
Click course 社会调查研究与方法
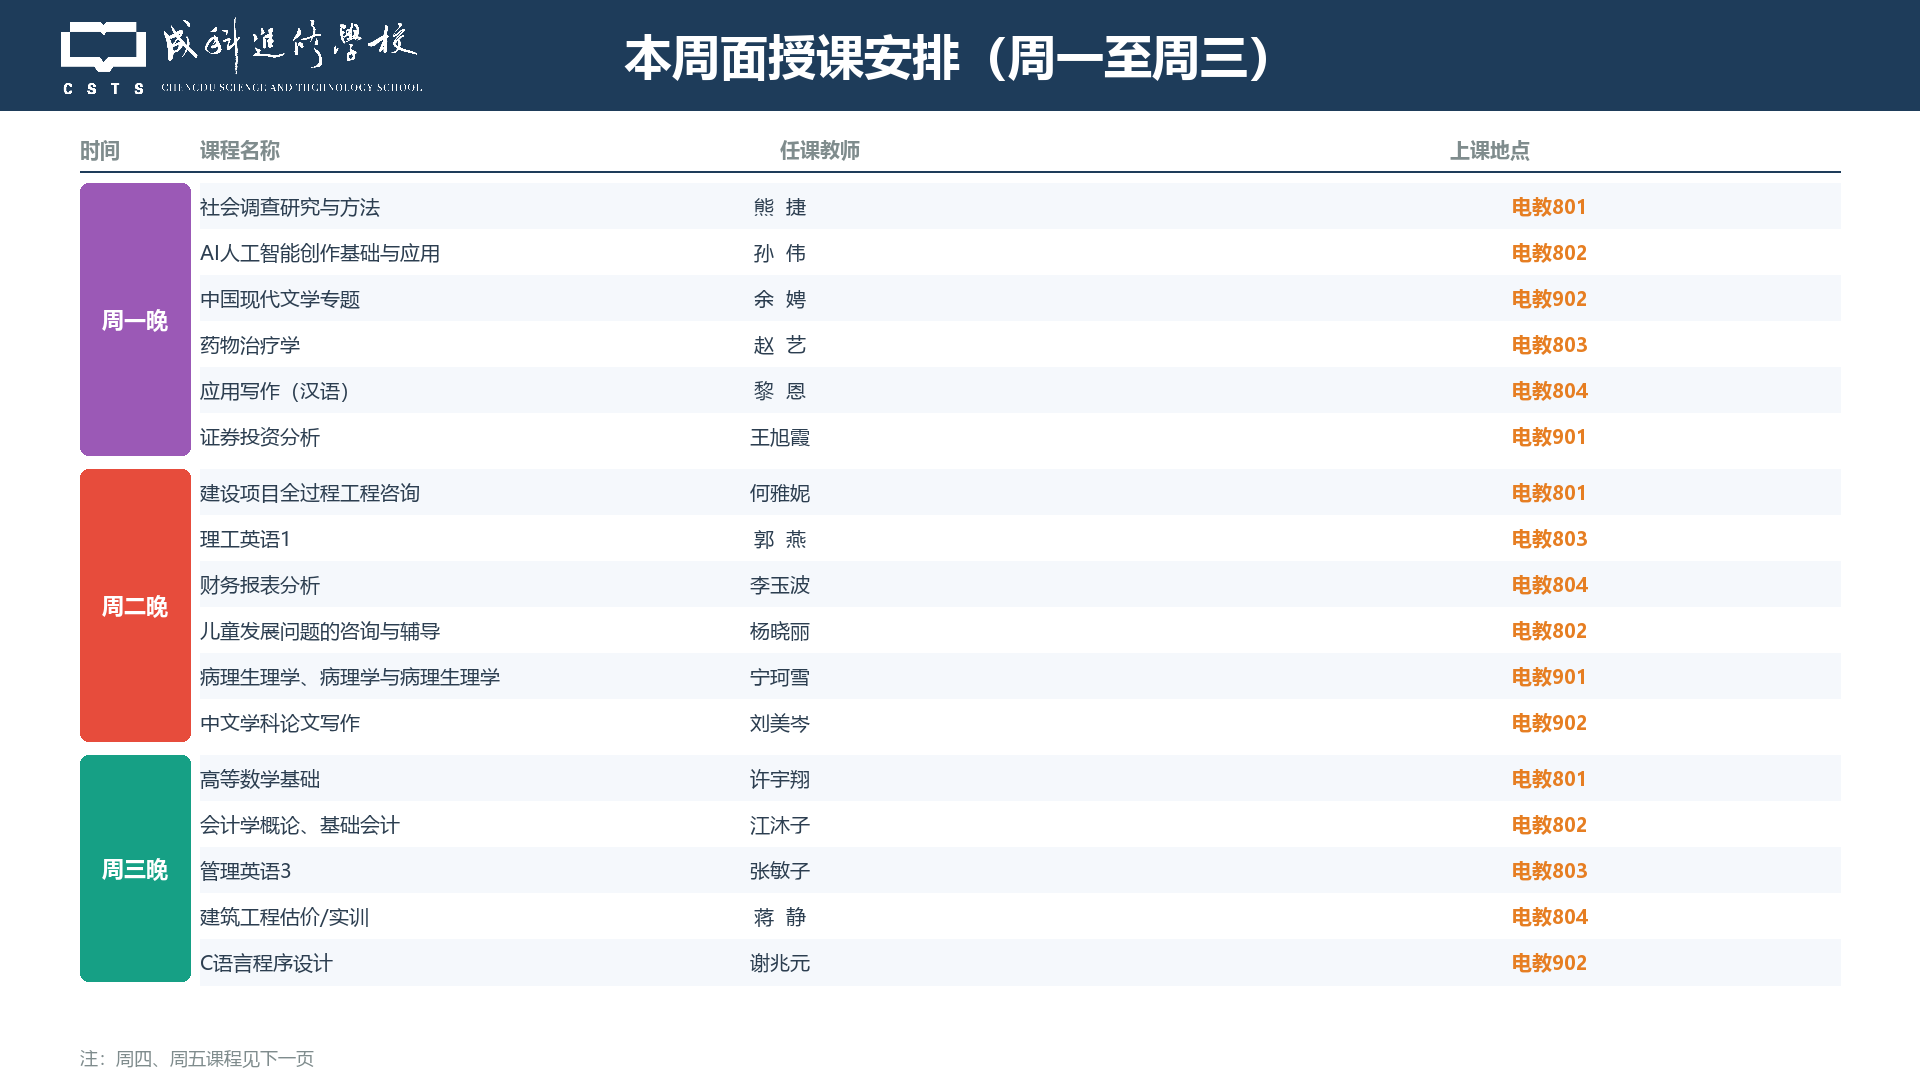click(290, 207)
